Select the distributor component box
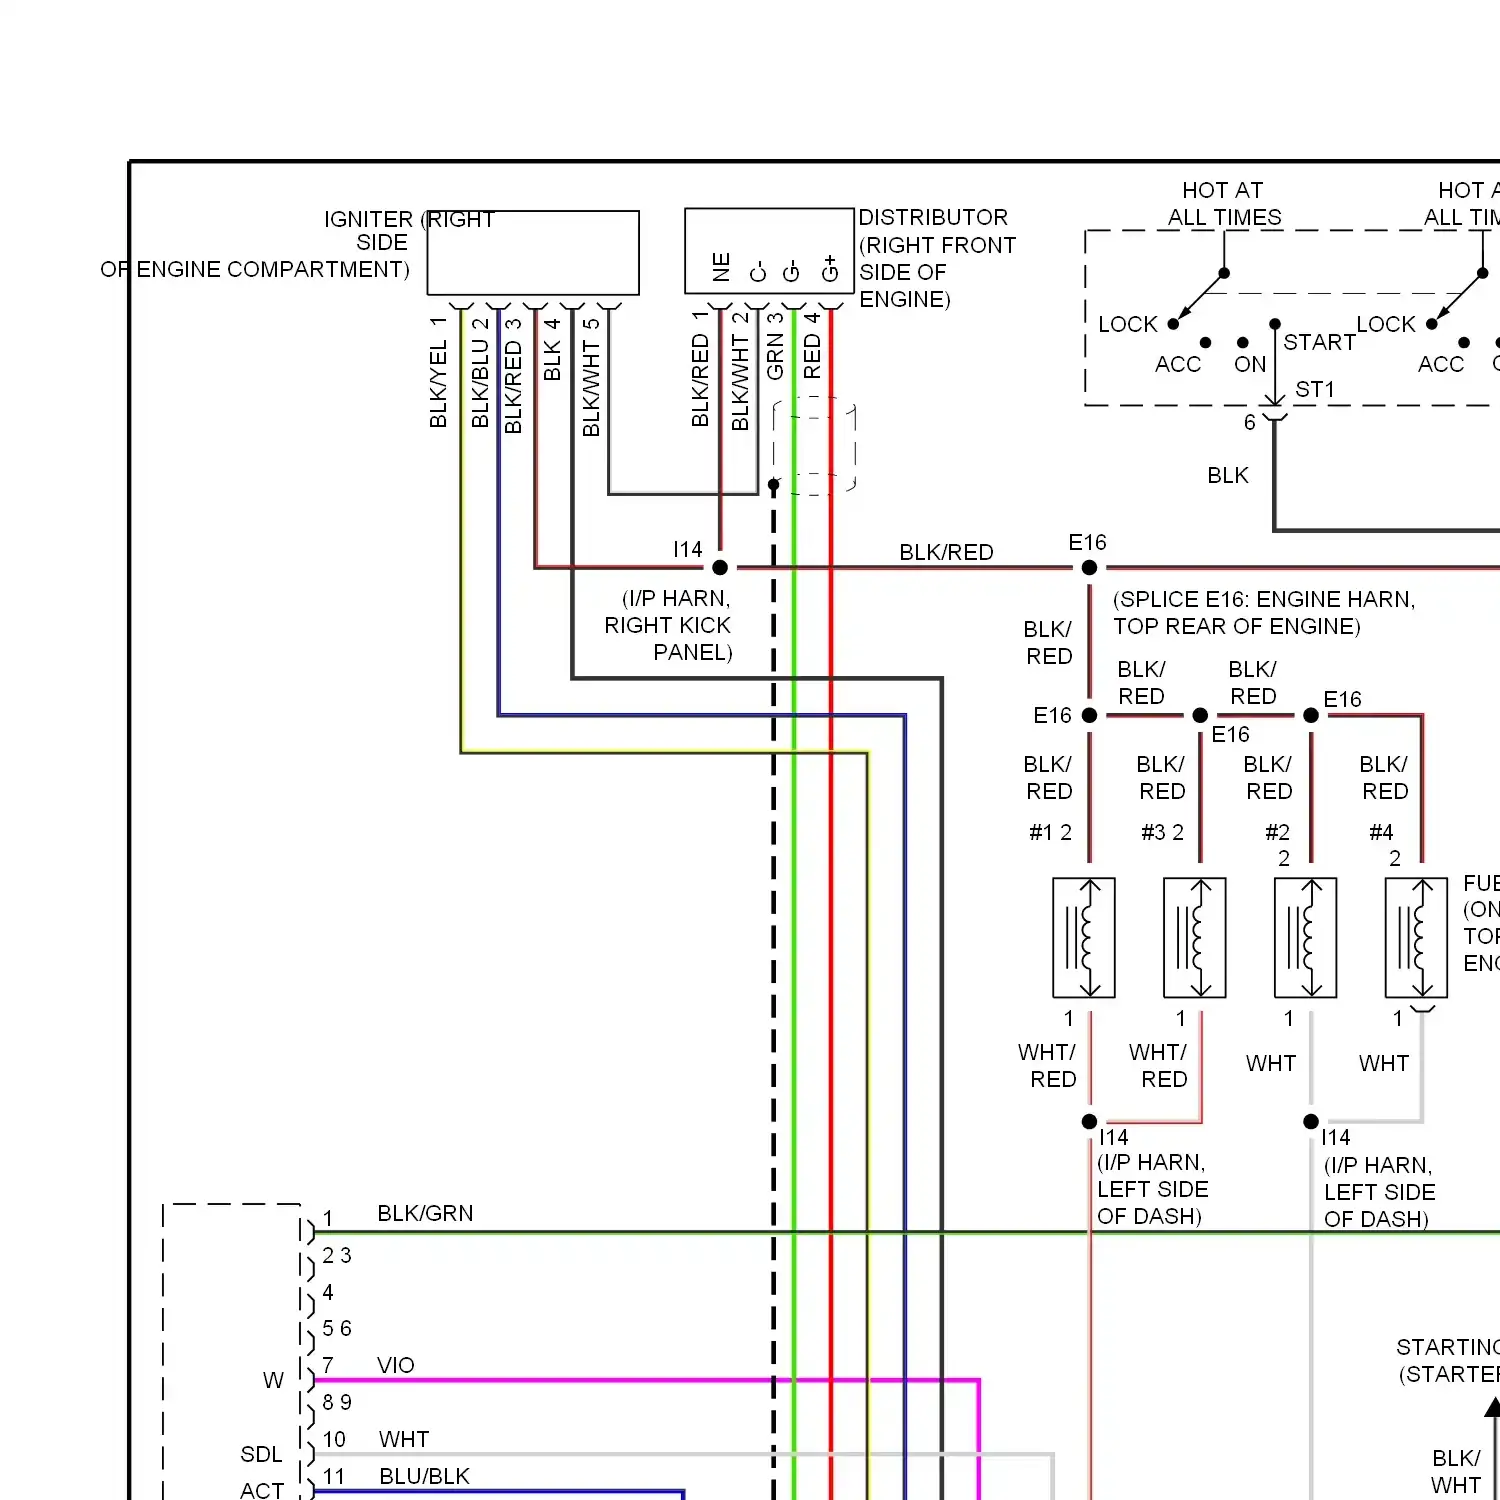The image size is (1500, 1500). (x=769, y=251)
